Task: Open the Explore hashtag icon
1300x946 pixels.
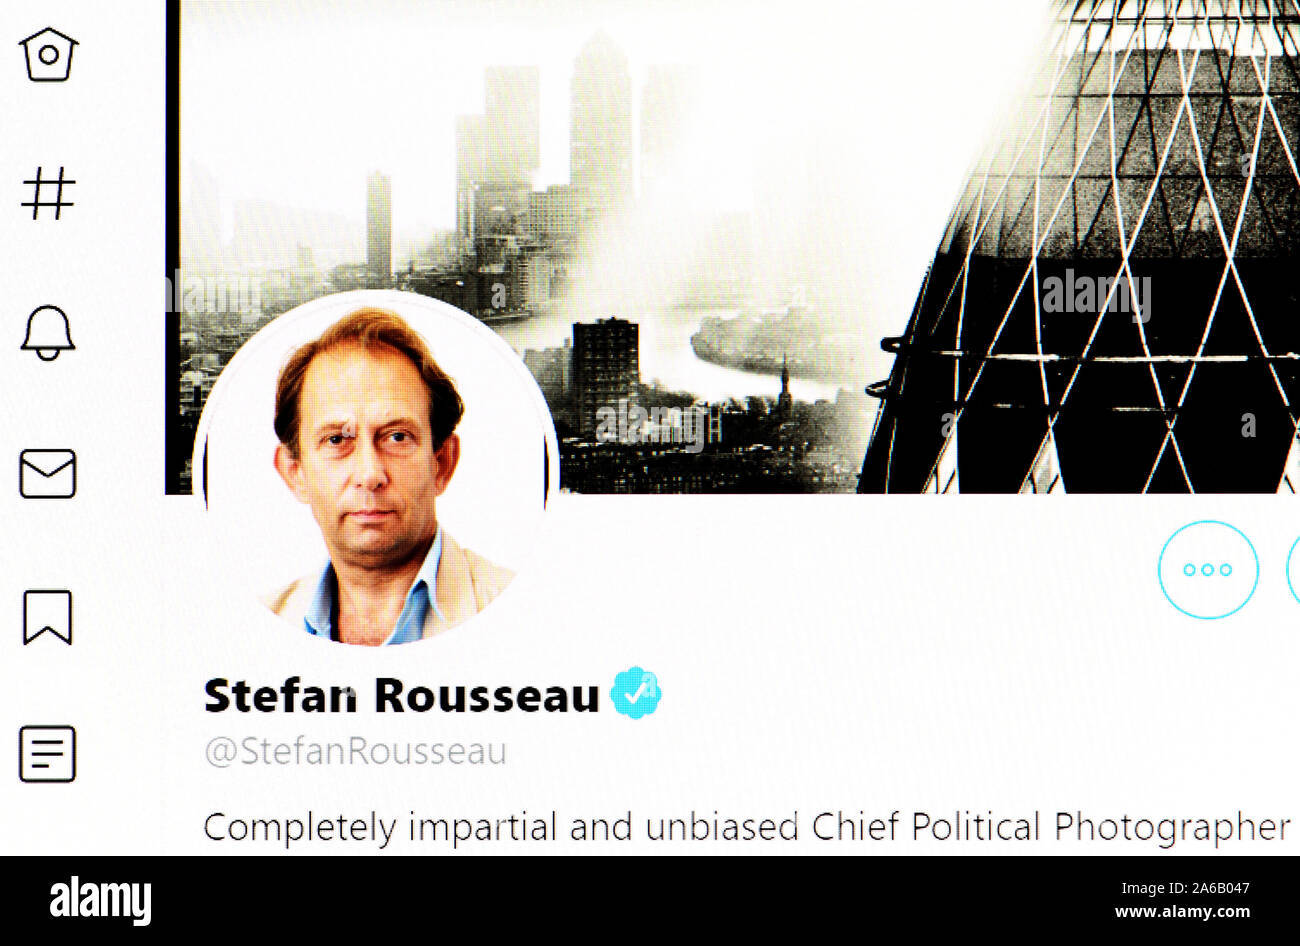Action: [x=48, y=193]
